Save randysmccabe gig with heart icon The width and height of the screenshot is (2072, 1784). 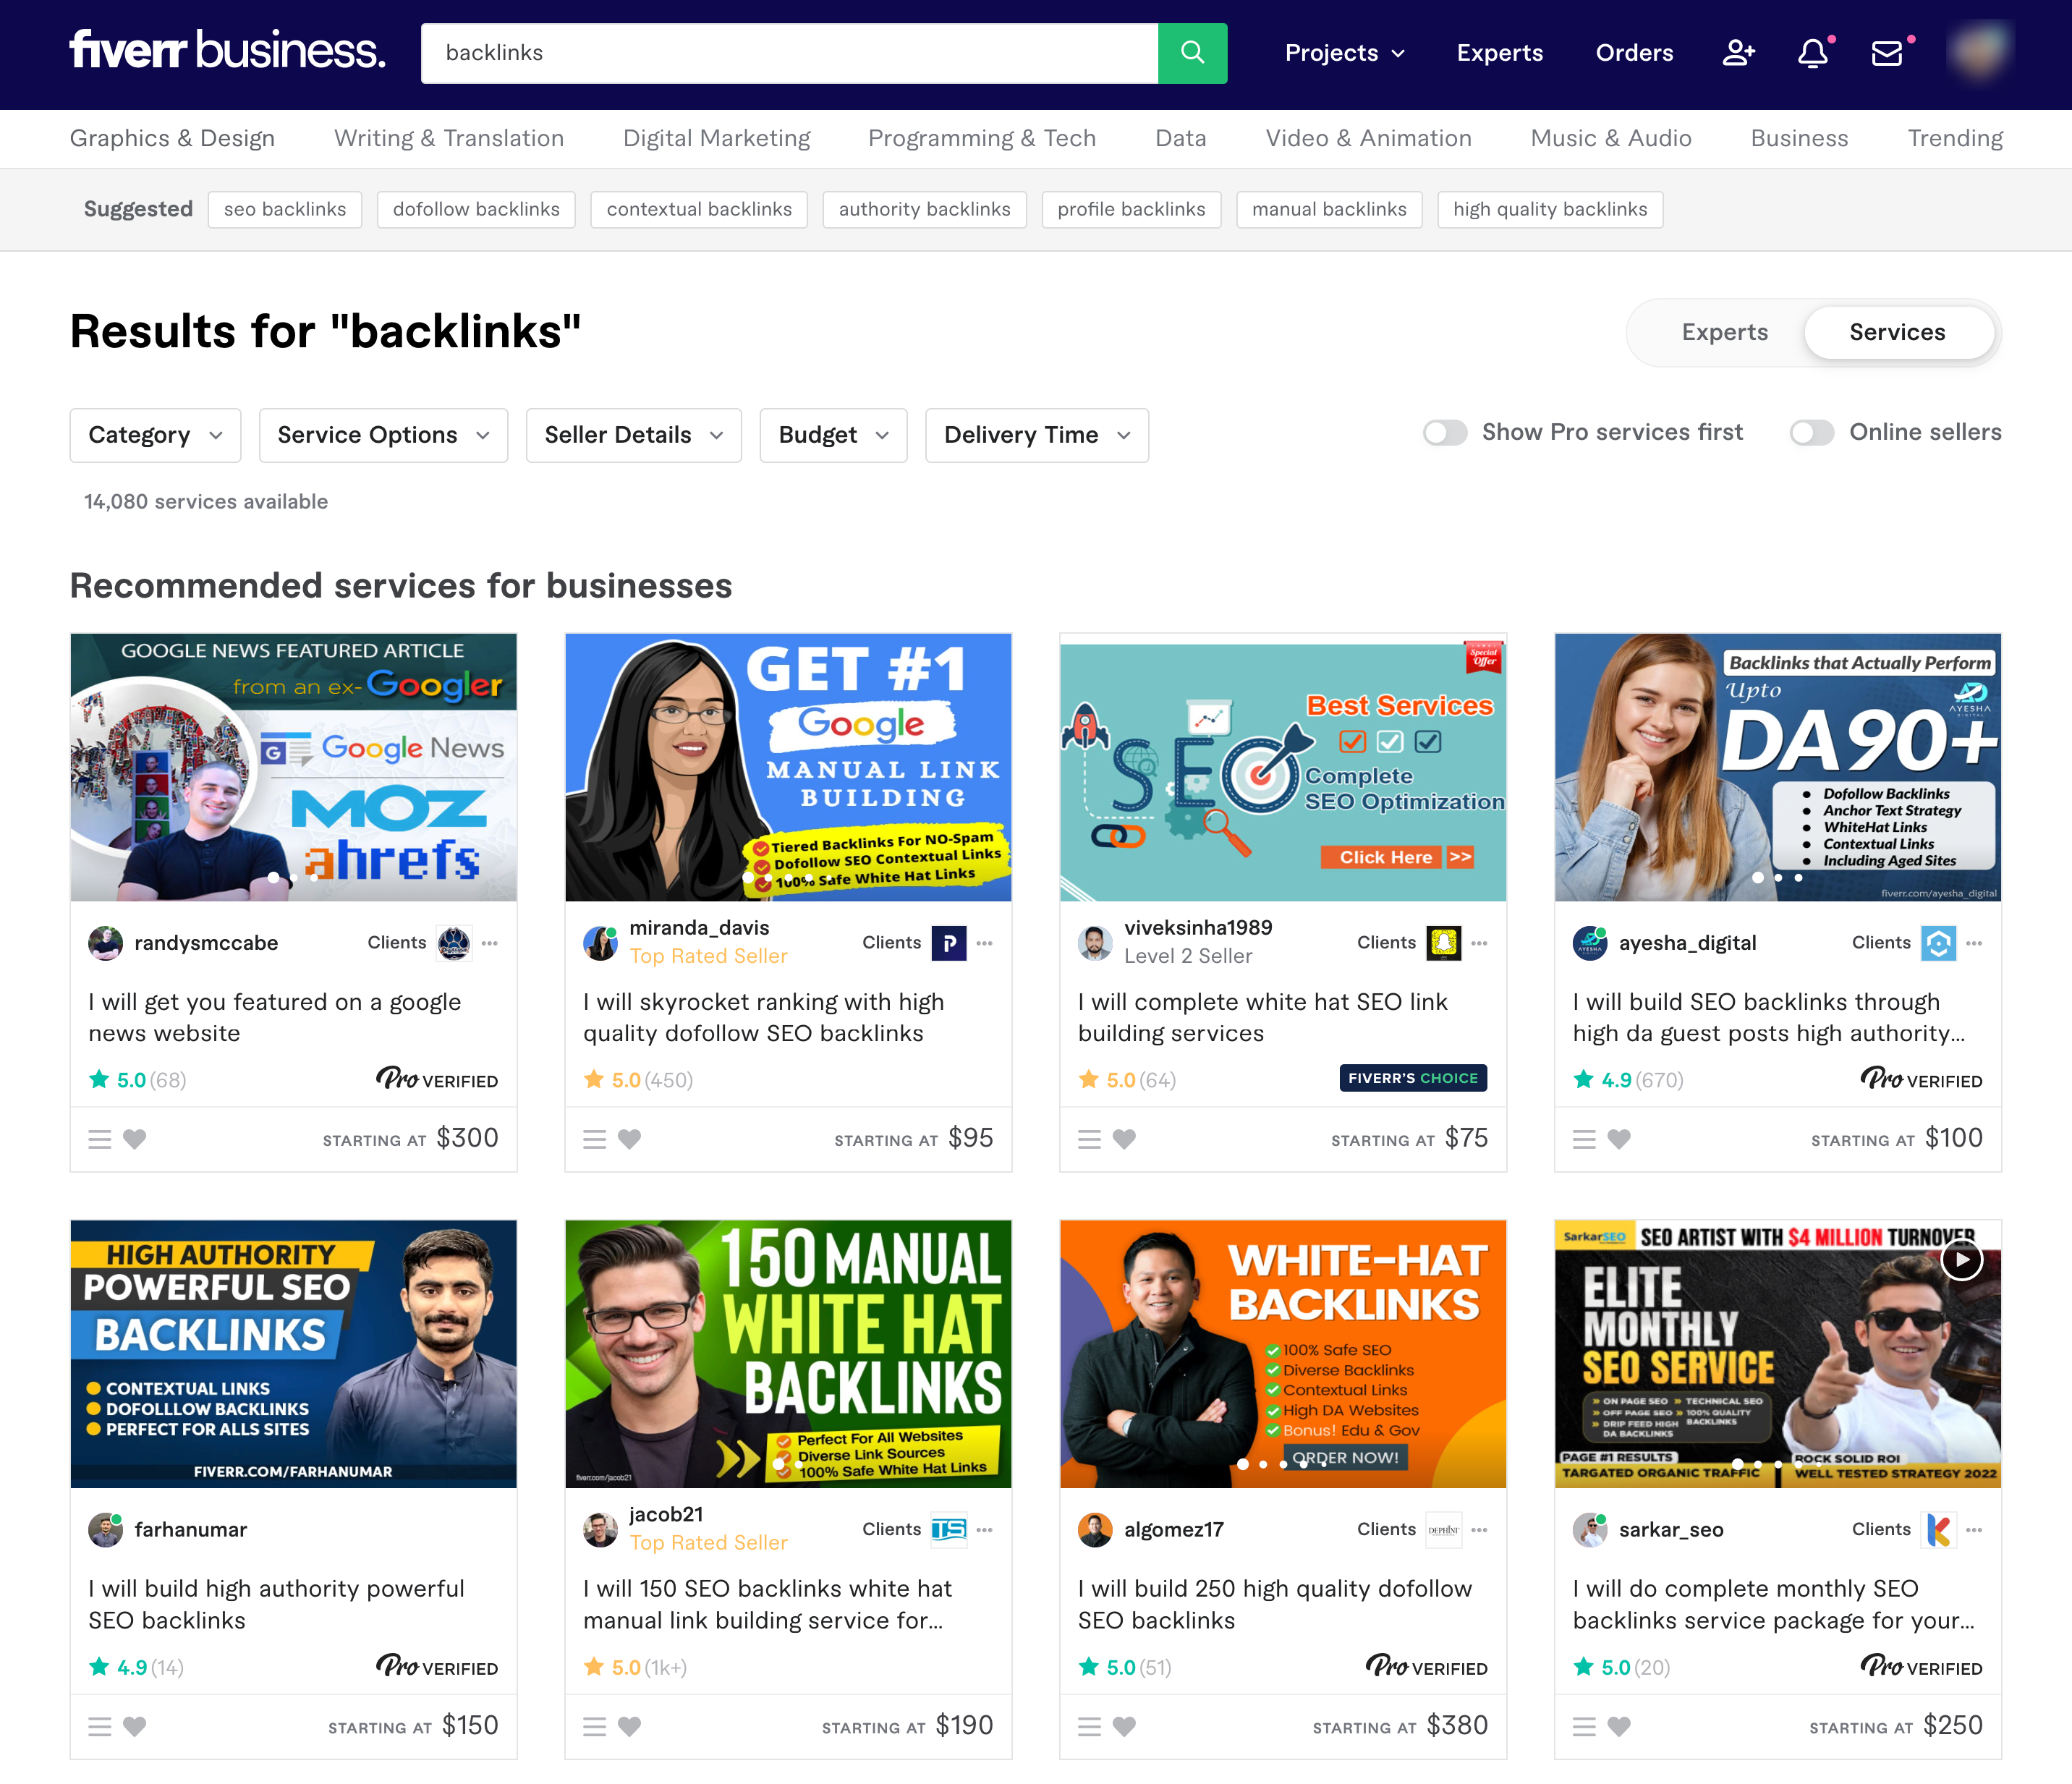[135, 1139]
